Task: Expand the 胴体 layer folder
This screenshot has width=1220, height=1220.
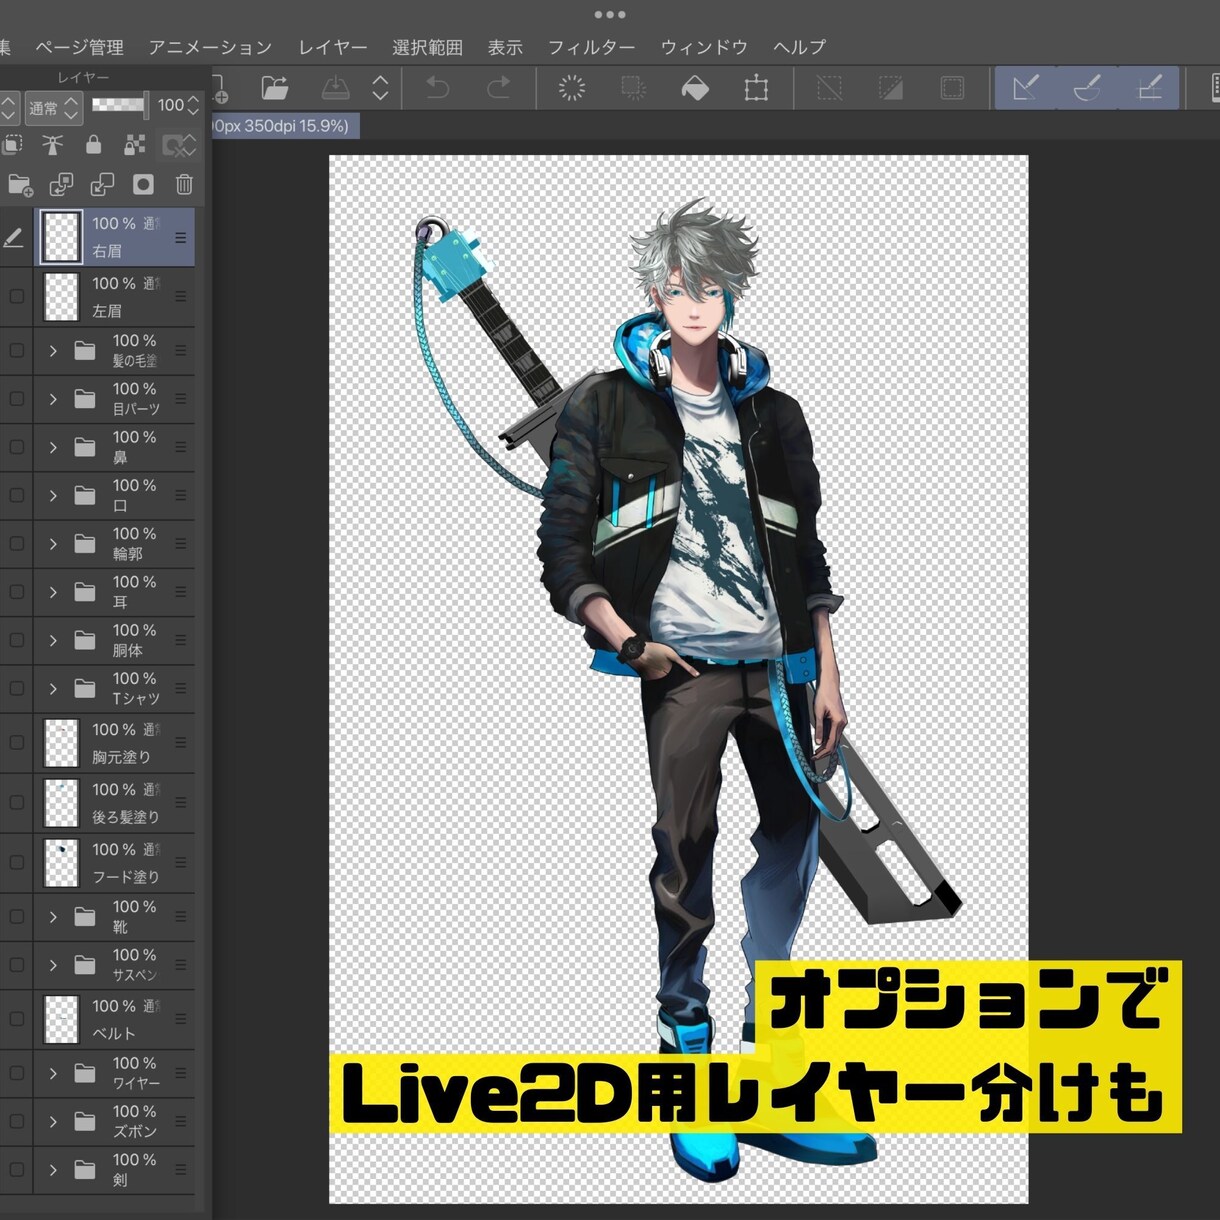Action: point(53,640)
